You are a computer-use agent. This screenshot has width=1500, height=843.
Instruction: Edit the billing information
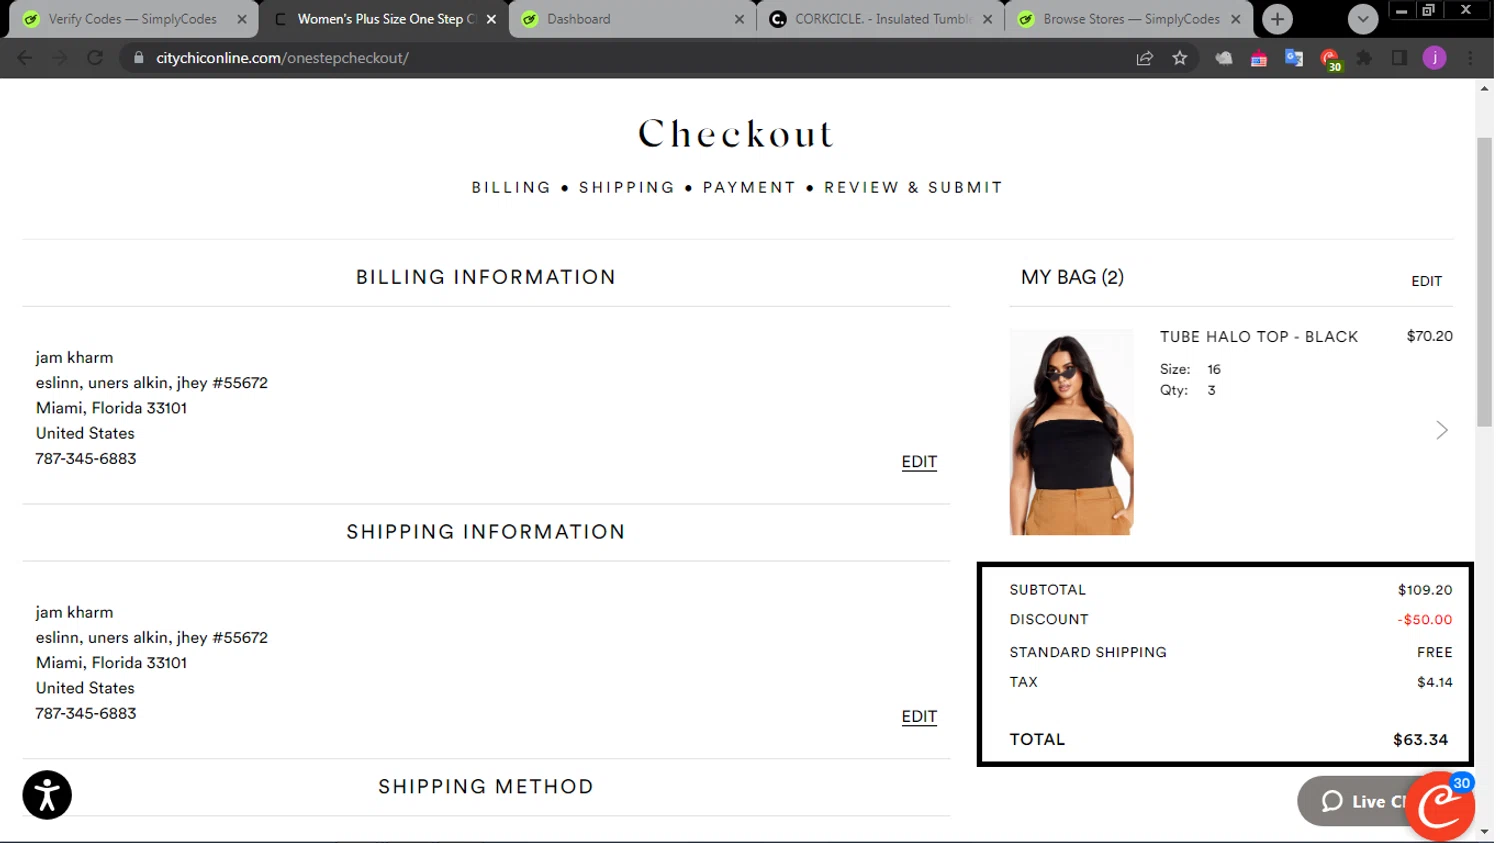tap(919, 462)
